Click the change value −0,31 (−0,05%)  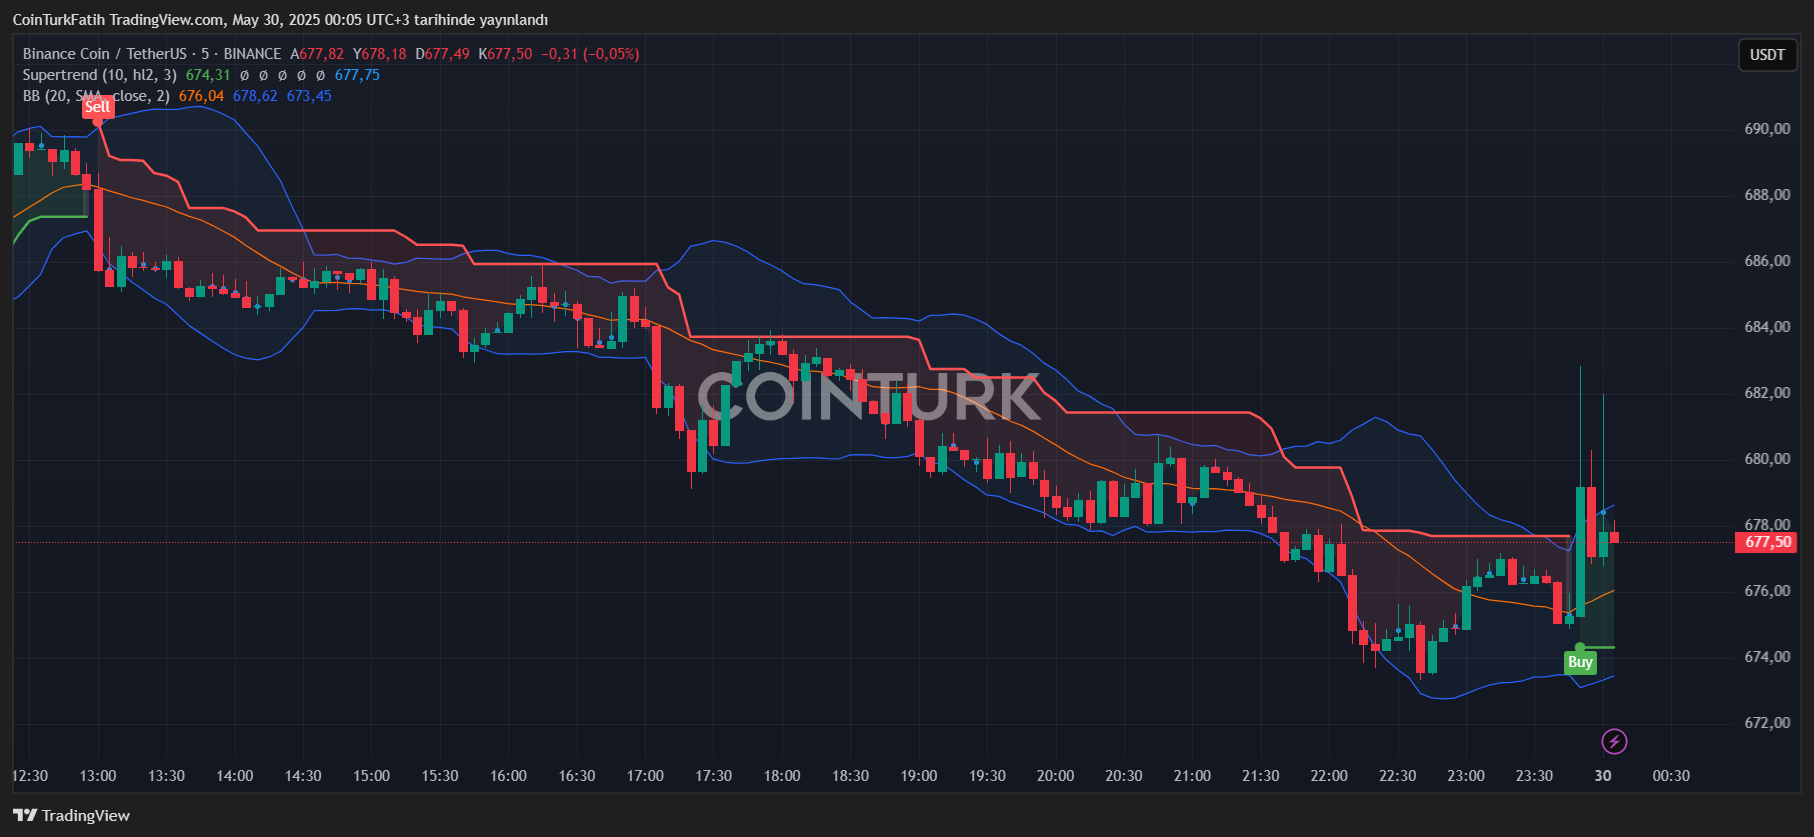[x=590, y=54]
